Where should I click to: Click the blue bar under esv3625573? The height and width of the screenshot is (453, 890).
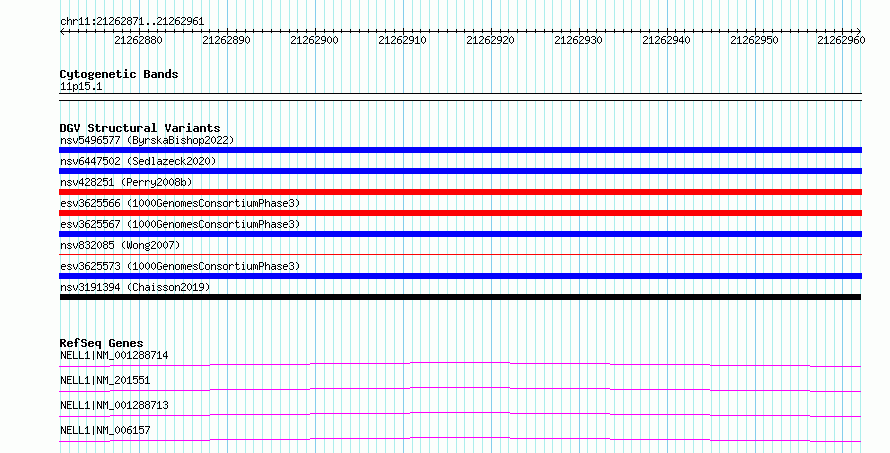460,276
